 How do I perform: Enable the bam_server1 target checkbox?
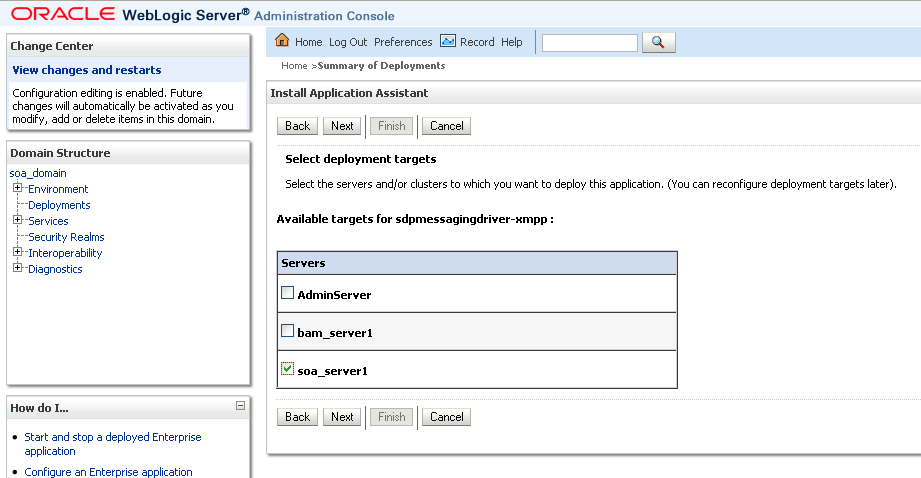(x=288, y=331)
